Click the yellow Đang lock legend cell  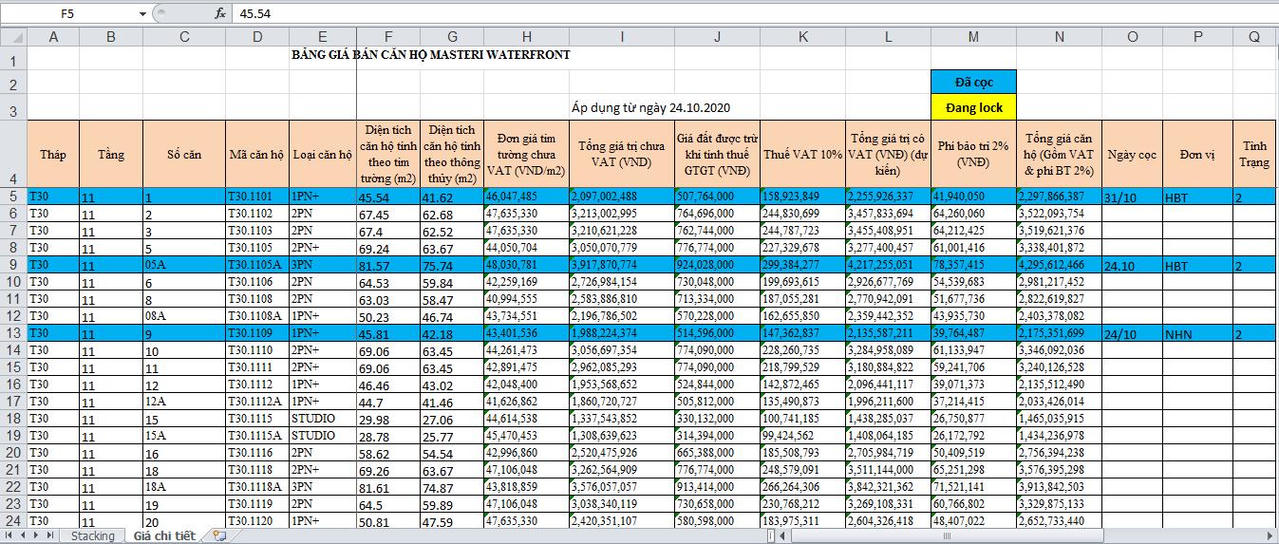(x=973, y=106)
